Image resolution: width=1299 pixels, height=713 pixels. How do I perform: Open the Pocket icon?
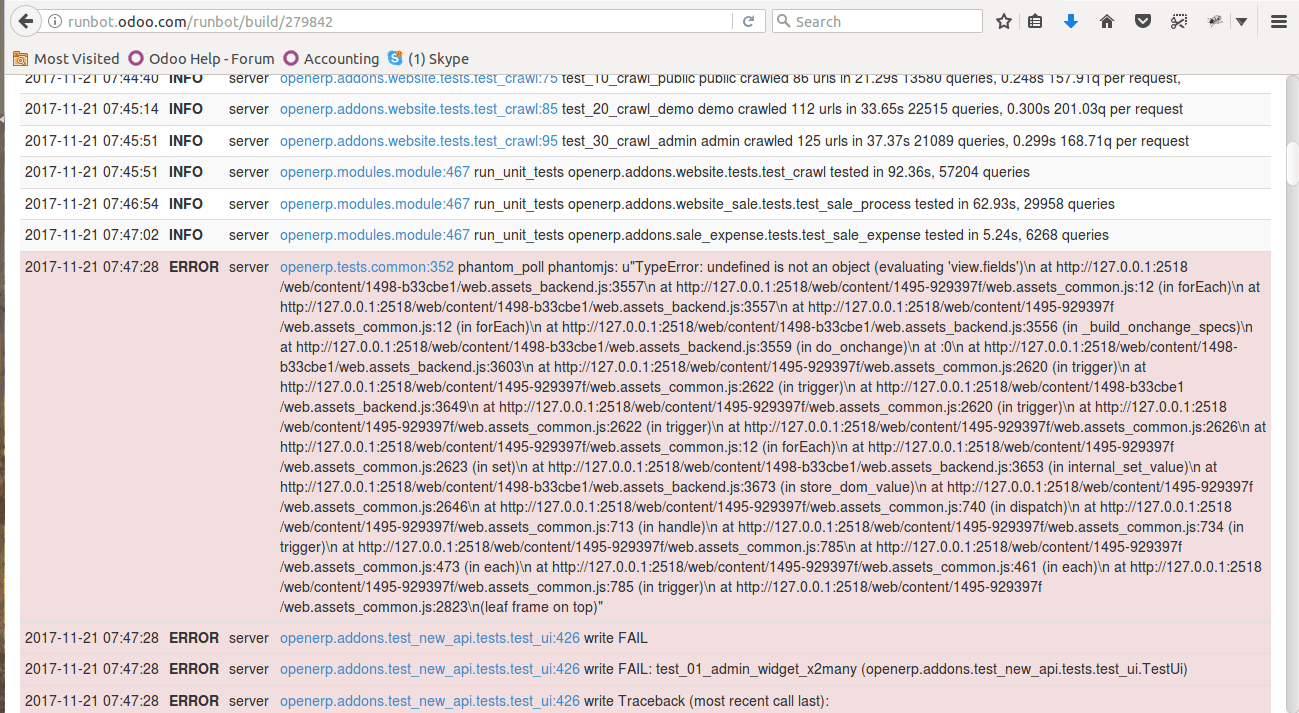pyautogui.click(x=1143, y=21)
